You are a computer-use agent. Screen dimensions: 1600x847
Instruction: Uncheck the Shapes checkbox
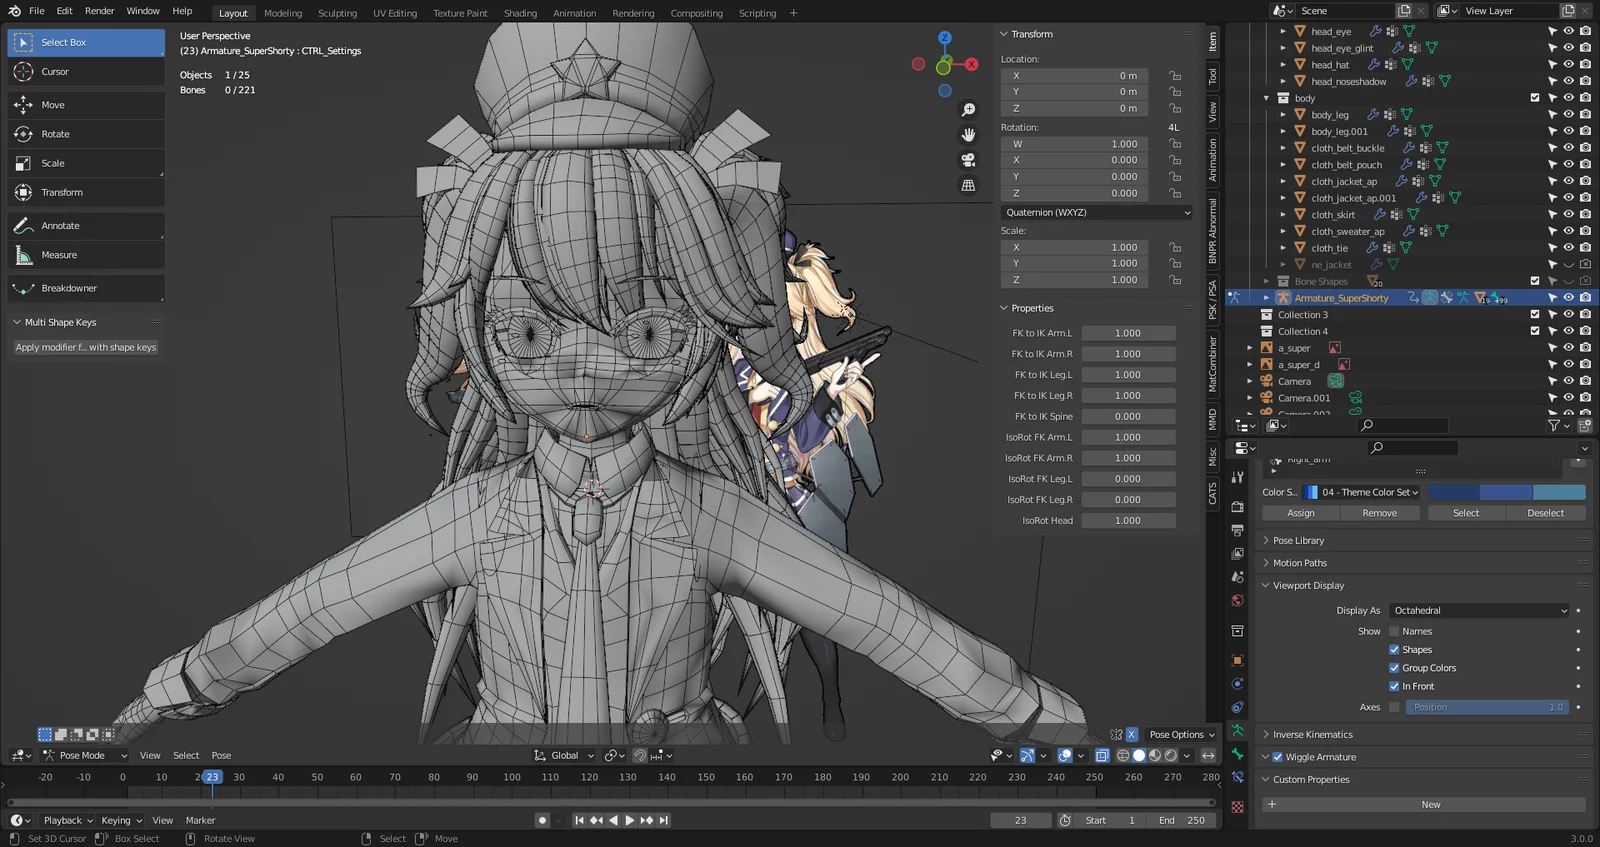(x=1394, y=650)
